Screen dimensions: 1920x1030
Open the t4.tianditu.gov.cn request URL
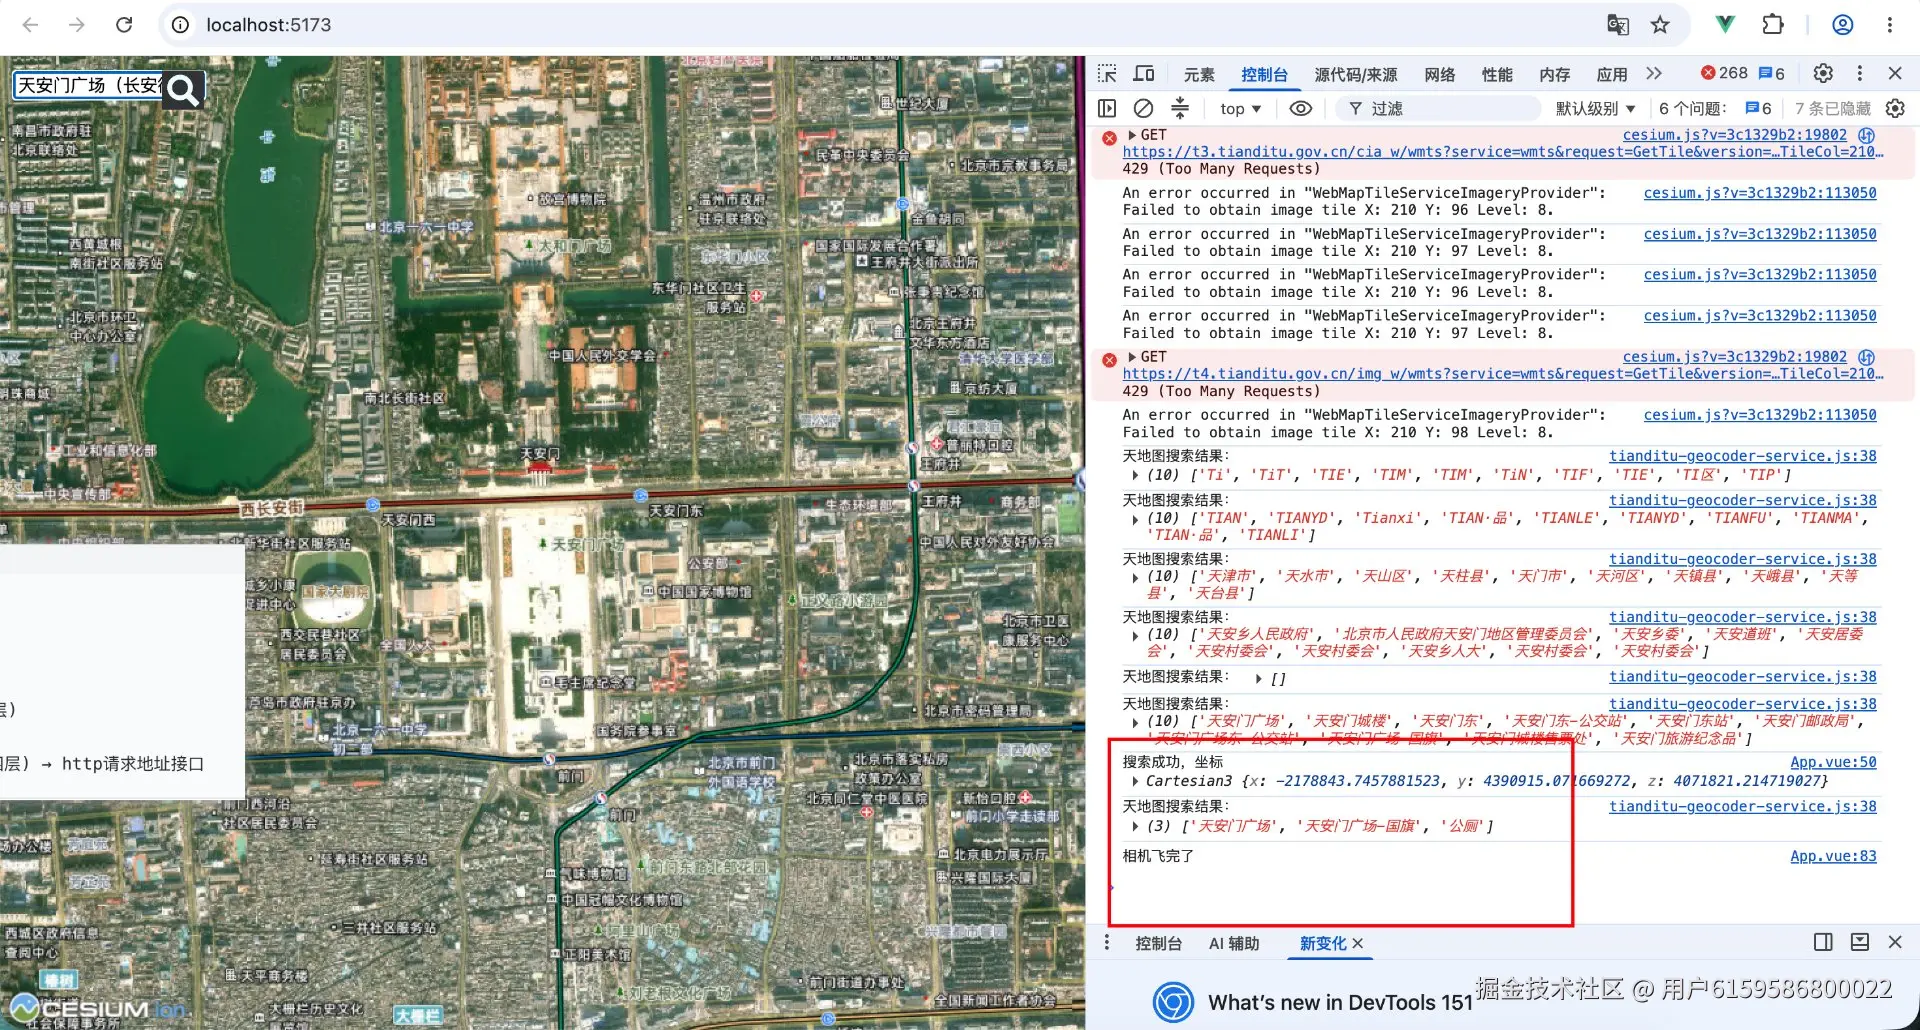click(1502, 374)
